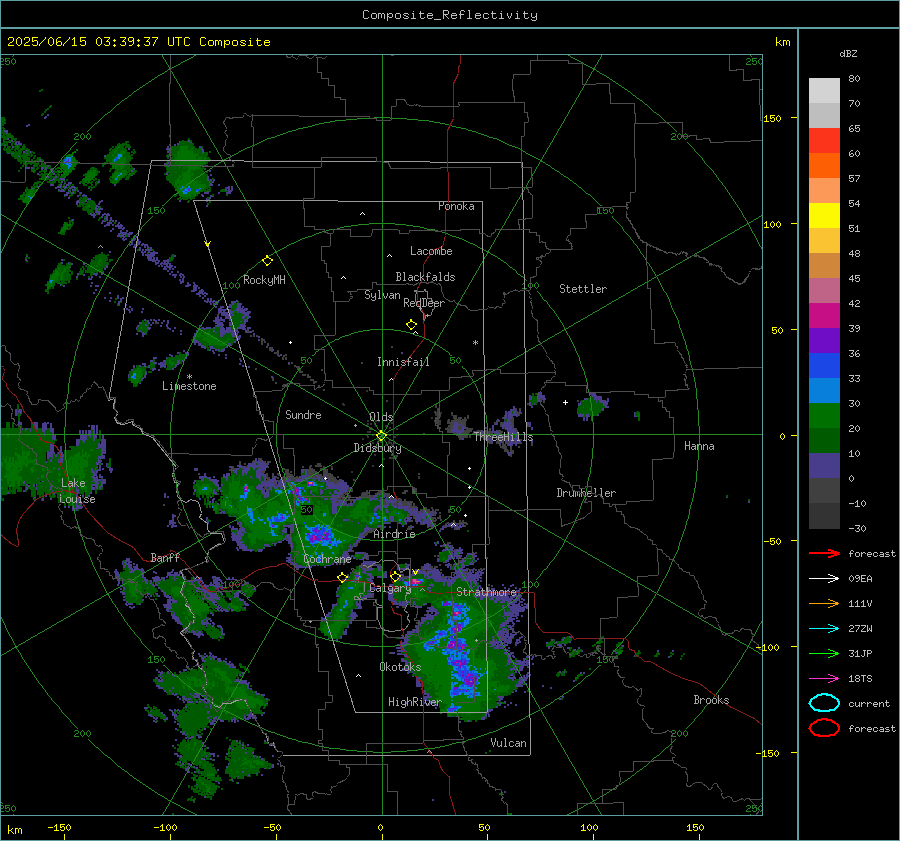Select the topmost light gray swatch on the dBZ scale

click(x=824, y=91)
